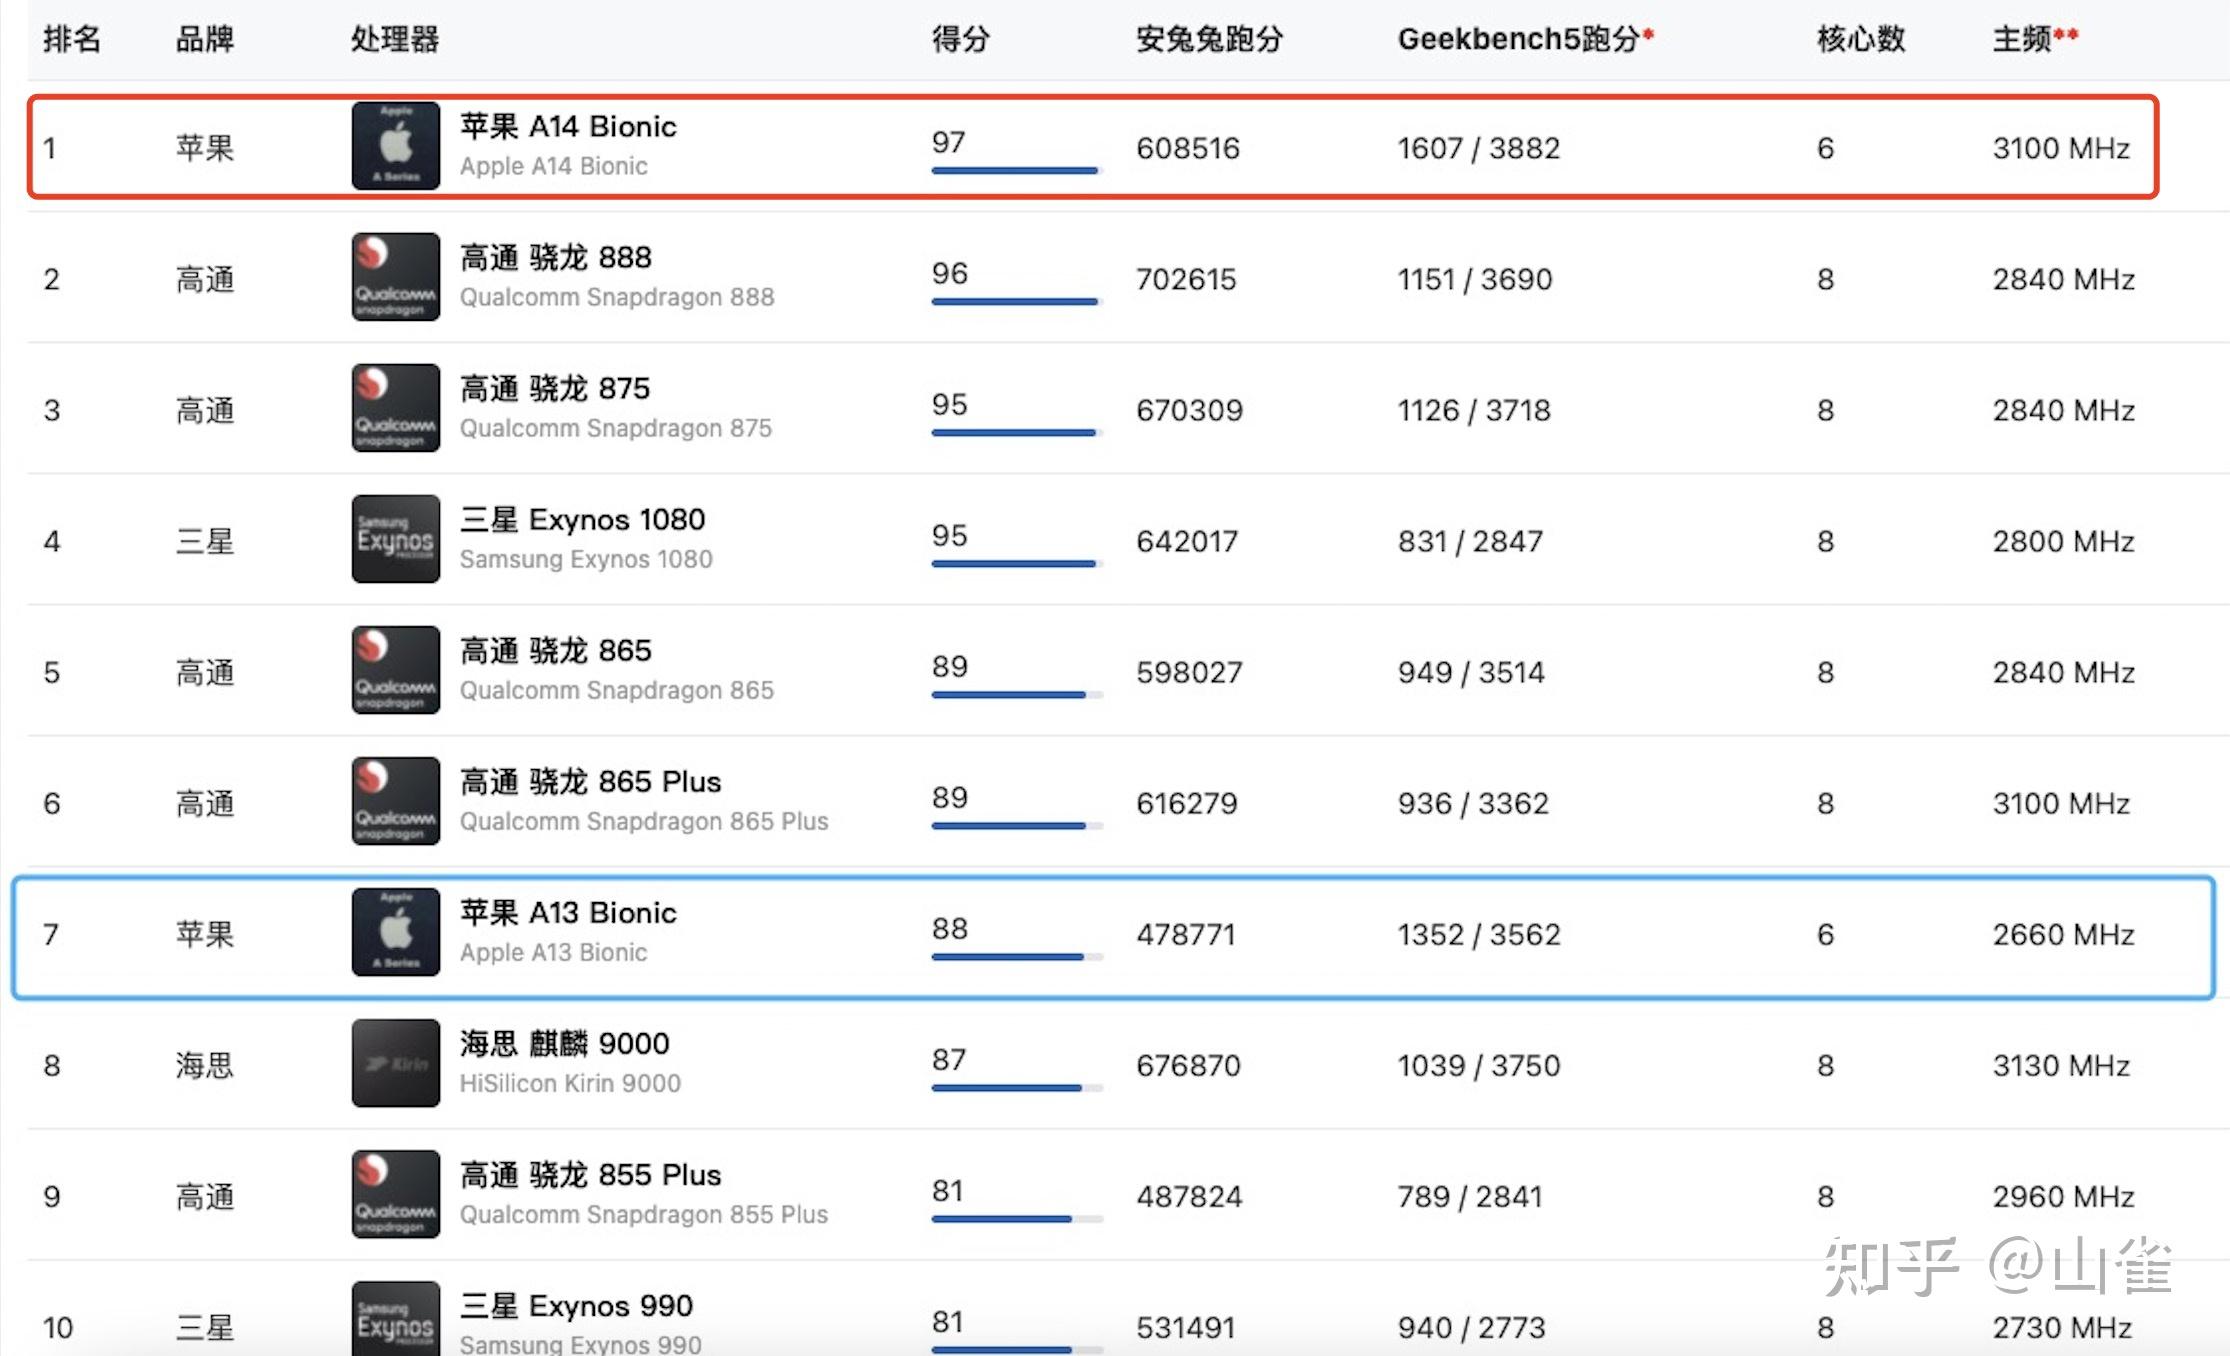Click frequency value 2960 MHz
The image size is (2230, 1356).
pyautogui.click(x=2064, y=1196)
